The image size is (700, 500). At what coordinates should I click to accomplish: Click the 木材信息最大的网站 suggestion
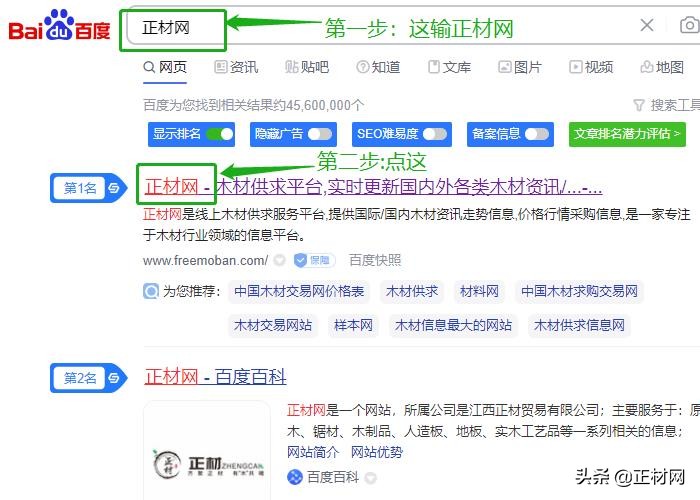click(x=453, y=325)
